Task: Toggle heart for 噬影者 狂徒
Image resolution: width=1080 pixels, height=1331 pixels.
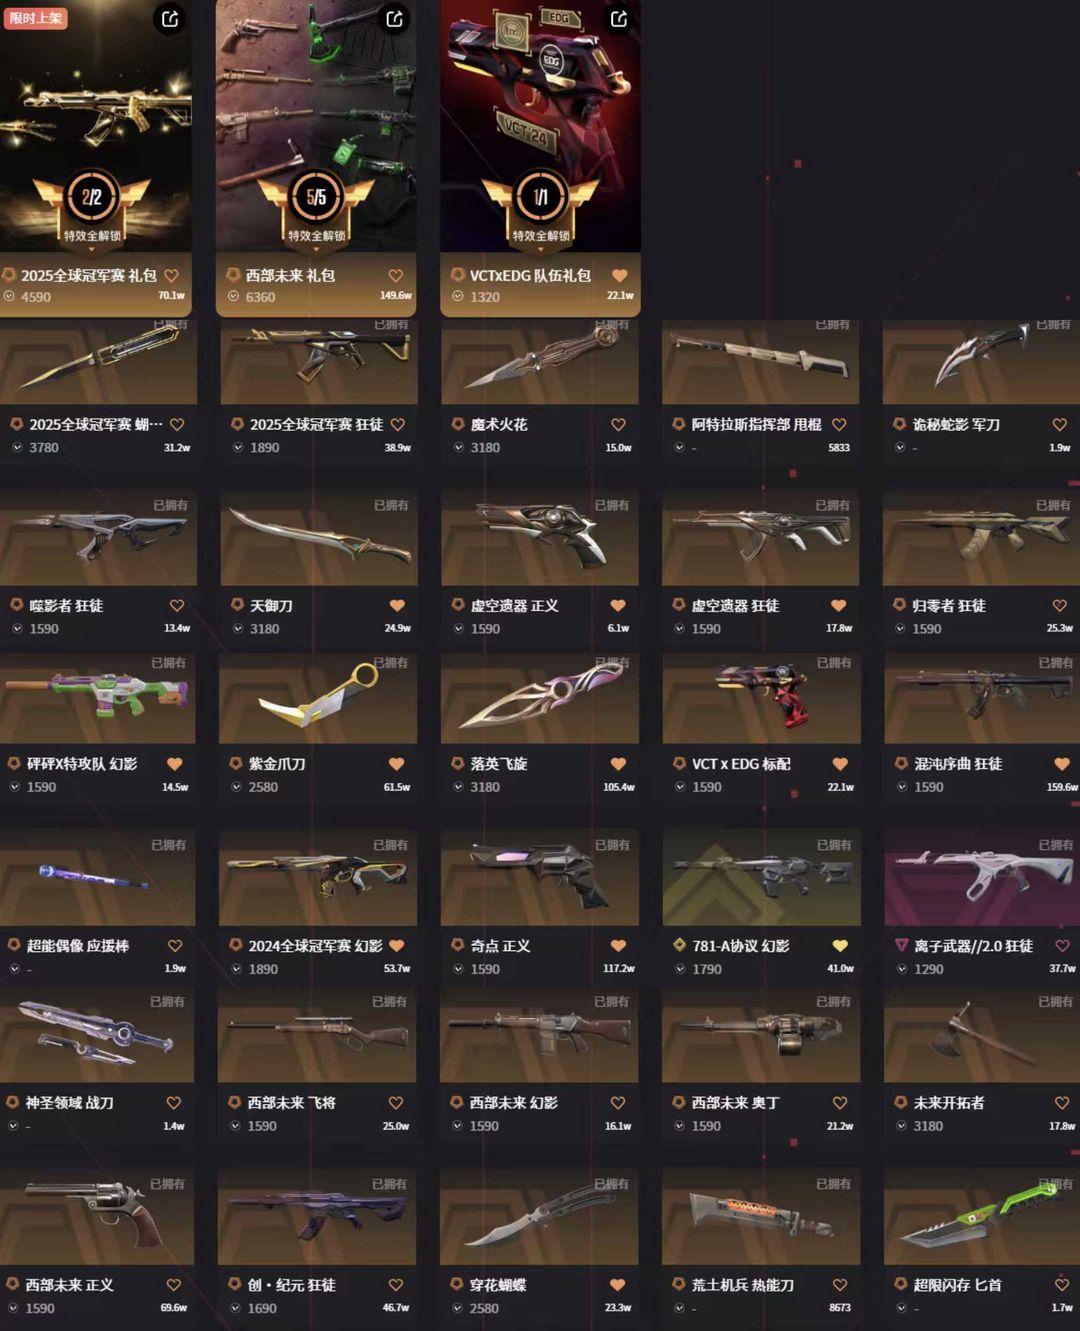Action: (x=177, y=605)
